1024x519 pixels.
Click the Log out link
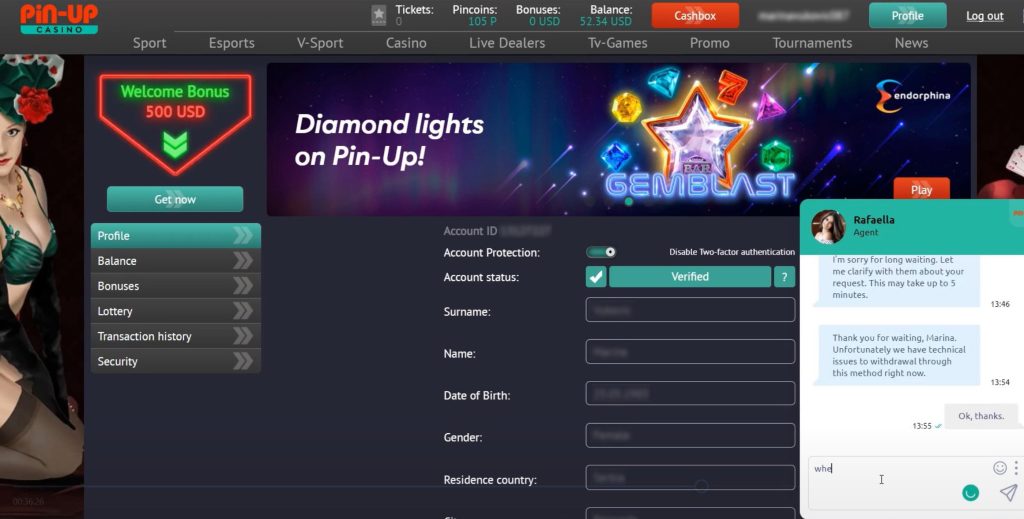(984, 16)
